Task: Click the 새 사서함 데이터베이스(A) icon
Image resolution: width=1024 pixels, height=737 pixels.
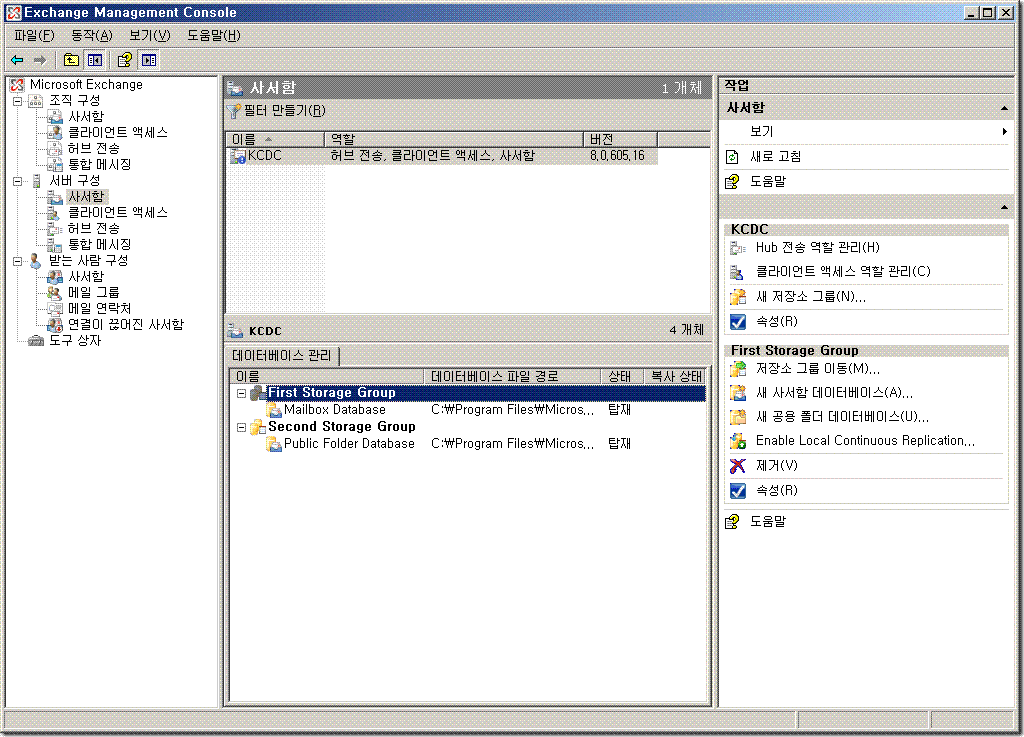Action: (738, 393)
